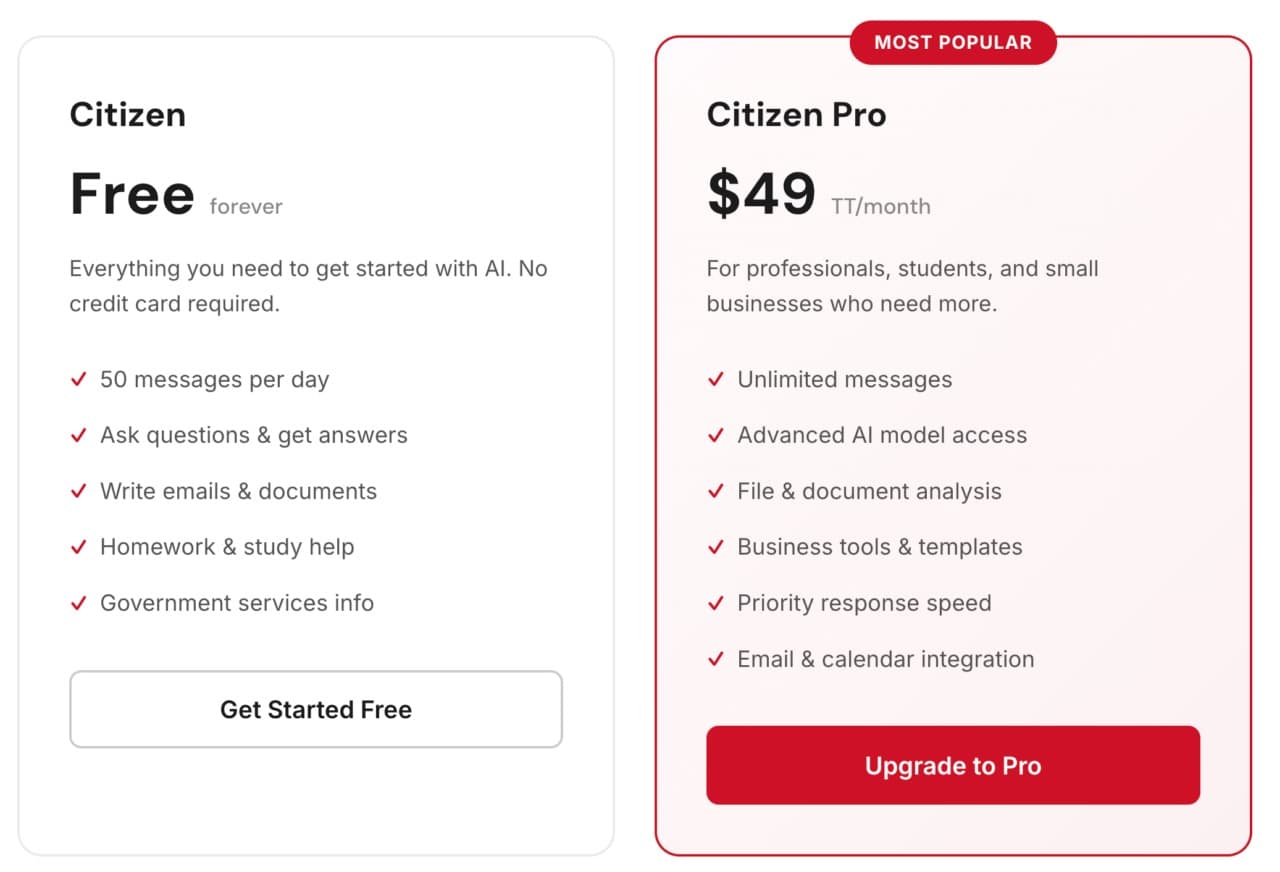Click the Get Started Free button

pyautogui.click(x=315, y=709)
